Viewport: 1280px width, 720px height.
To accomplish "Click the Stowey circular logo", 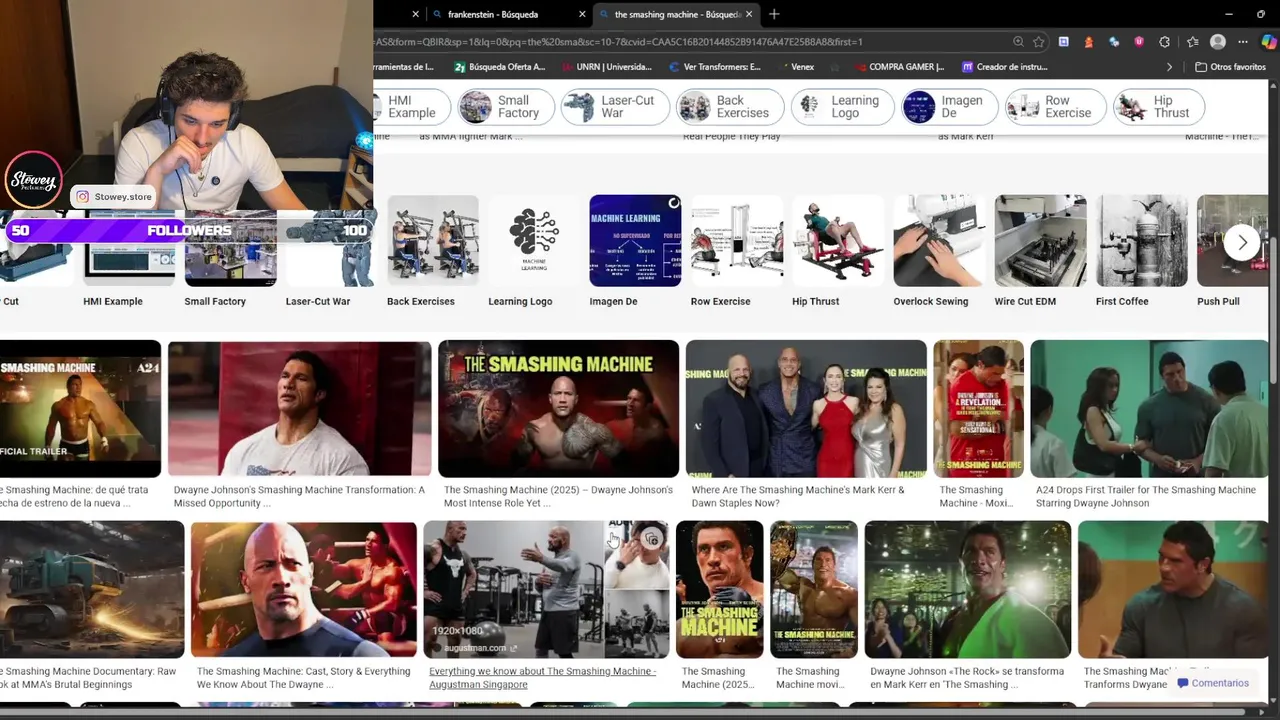I will 33,181.
